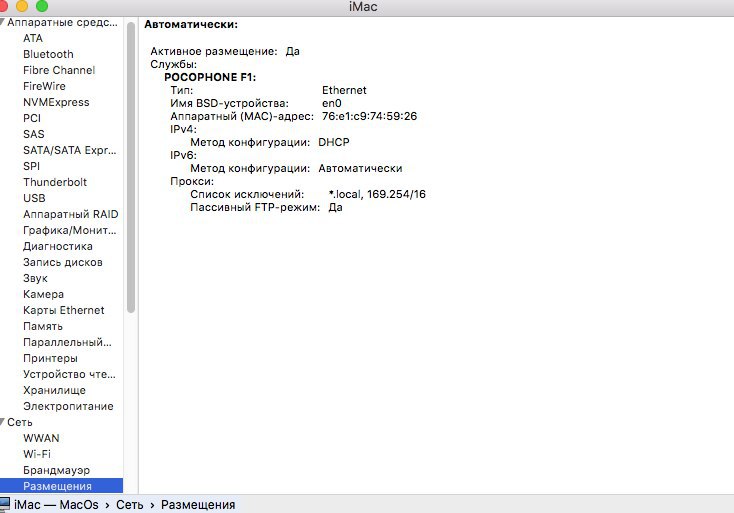Open the Параллельный… entry
734x513 pixels.
pos(67,342)
